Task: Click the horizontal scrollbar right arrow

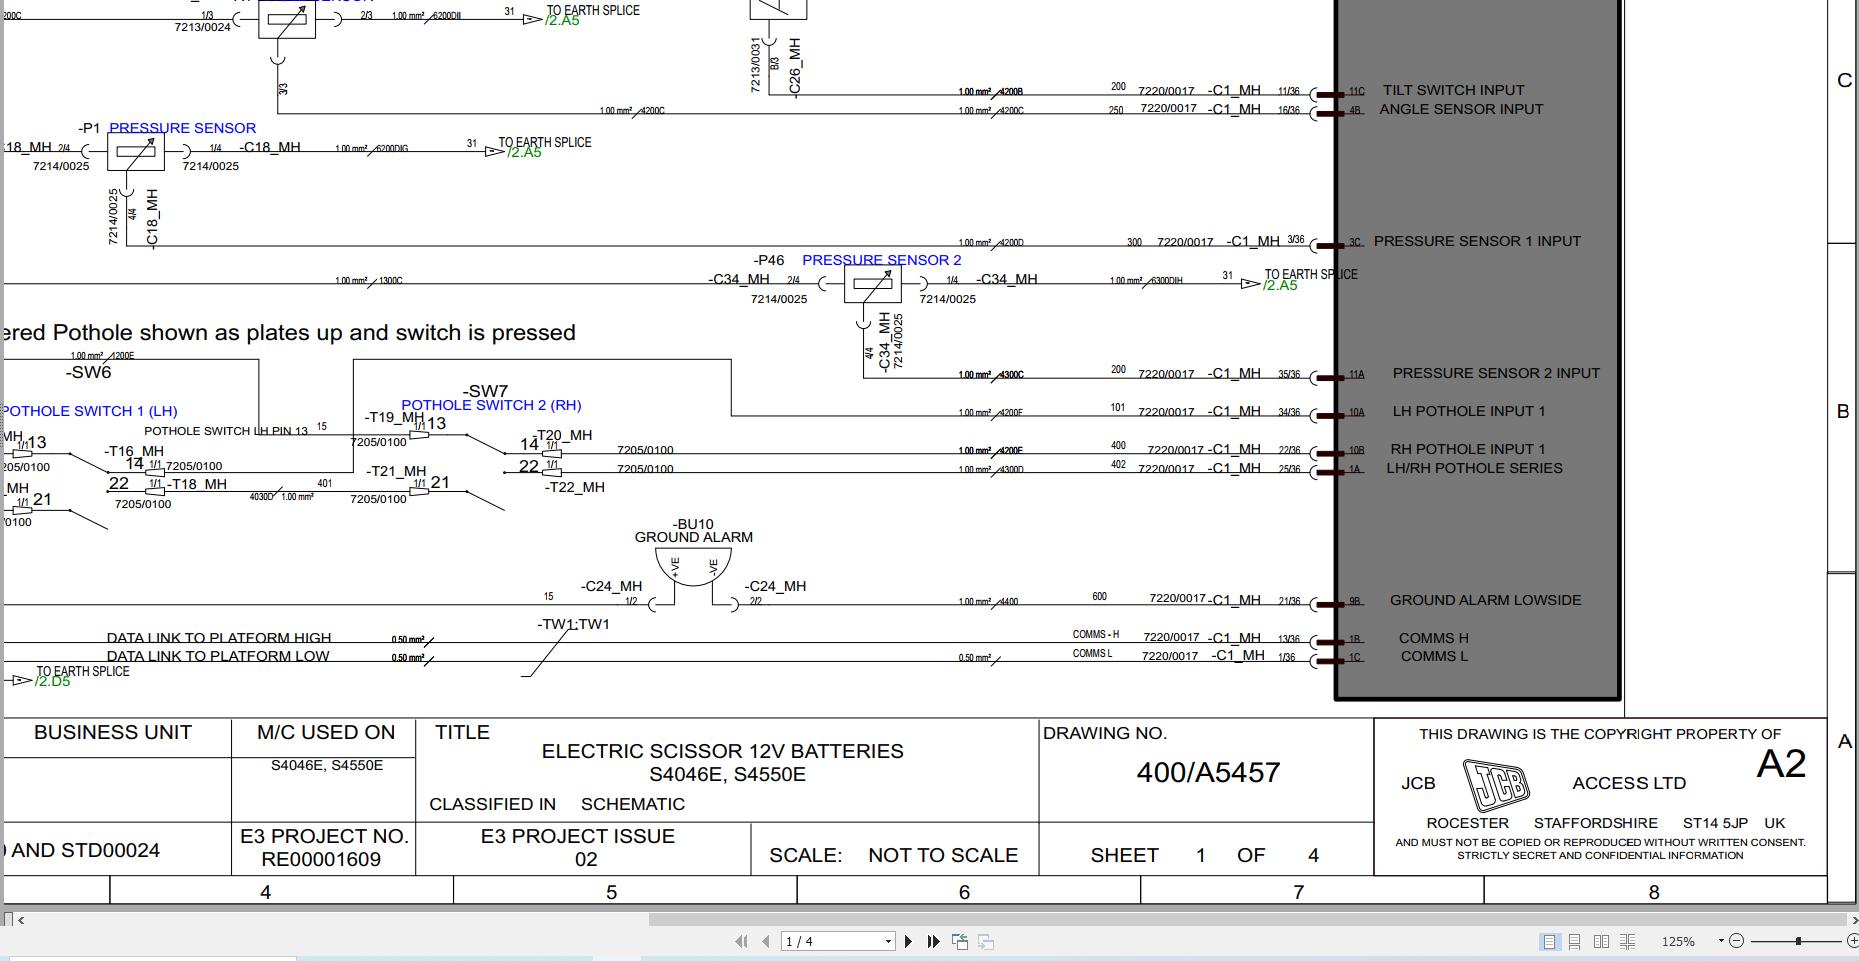Action: [x=1854, y=920]
